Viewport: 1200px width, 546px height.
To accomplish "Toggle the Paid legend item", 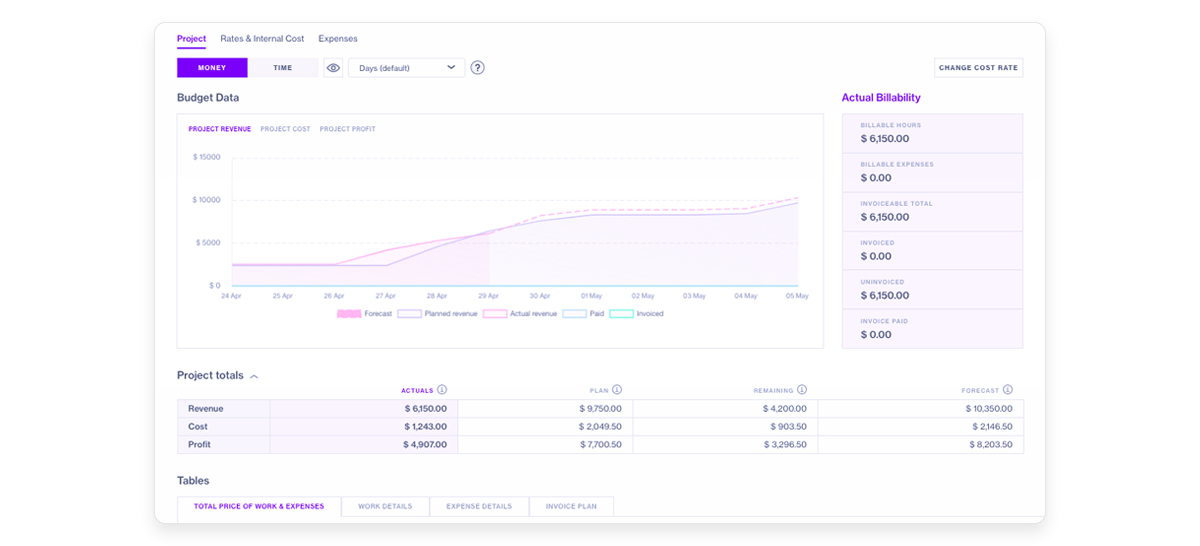I will [x=583, y=314].
